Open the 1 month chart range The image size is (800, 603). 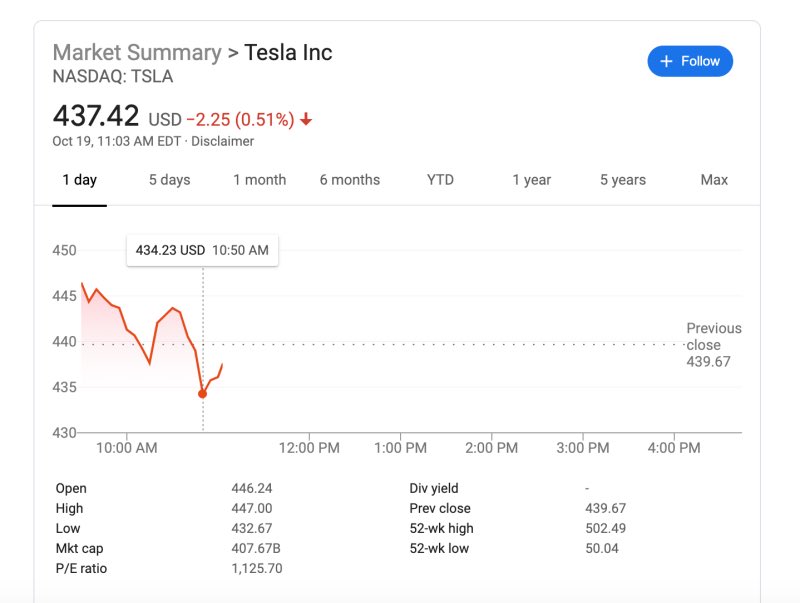point(260,180)
